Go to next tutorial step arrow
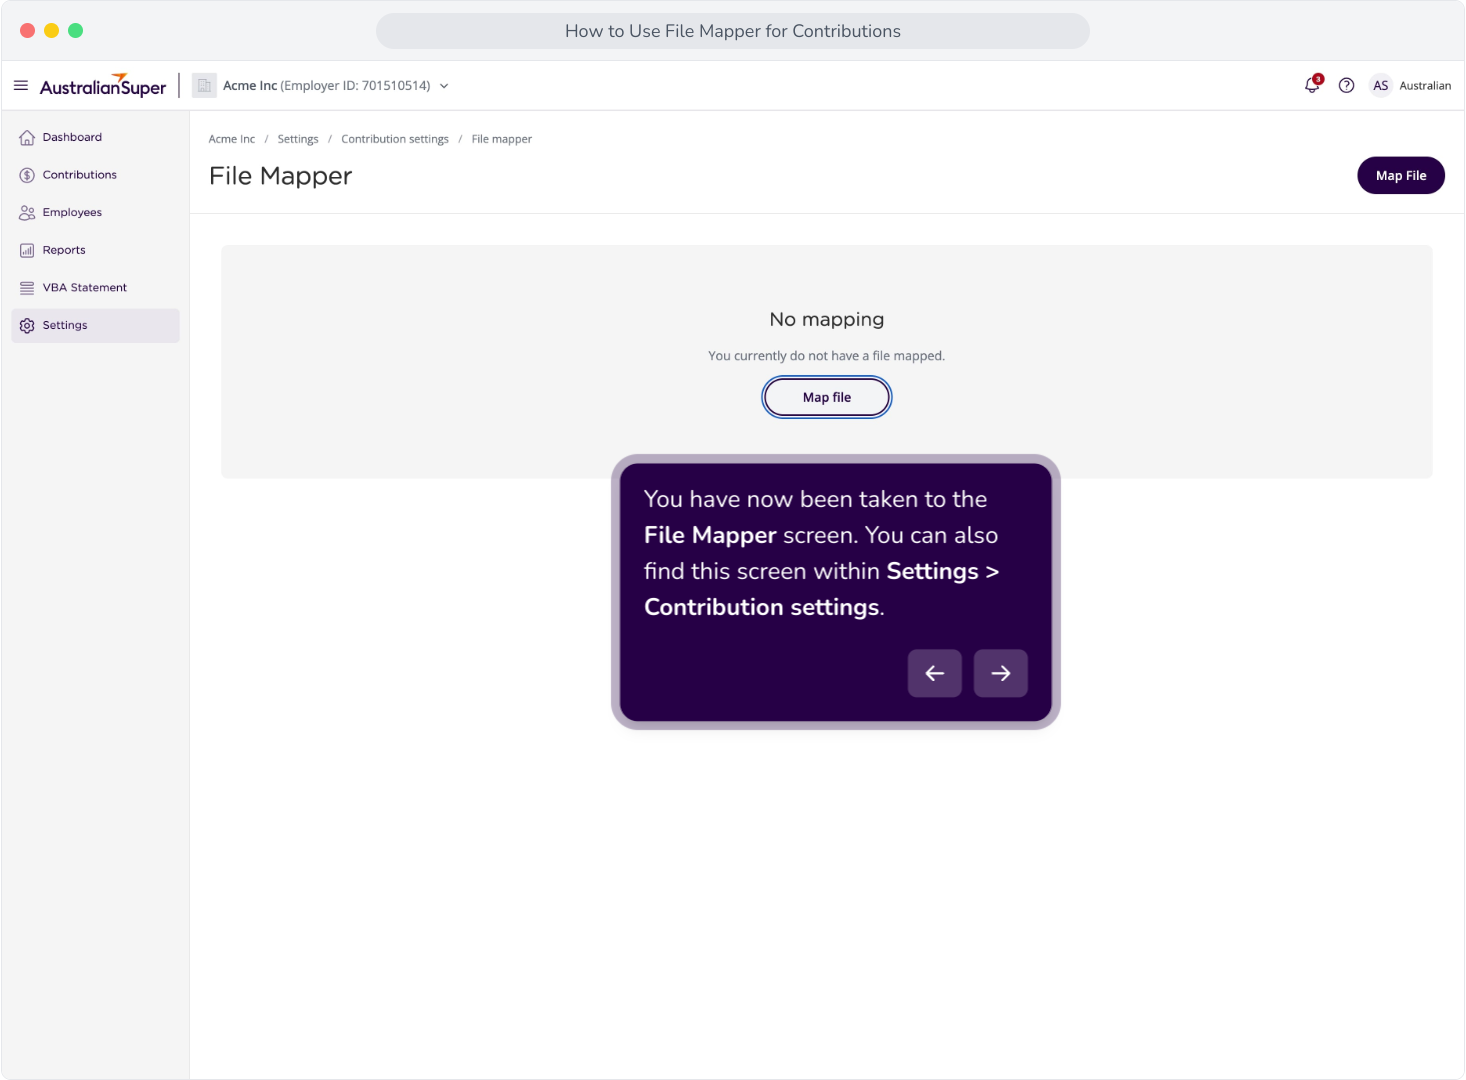The height and width of the screenshot is (1080, 1466). pos(1001,673)
